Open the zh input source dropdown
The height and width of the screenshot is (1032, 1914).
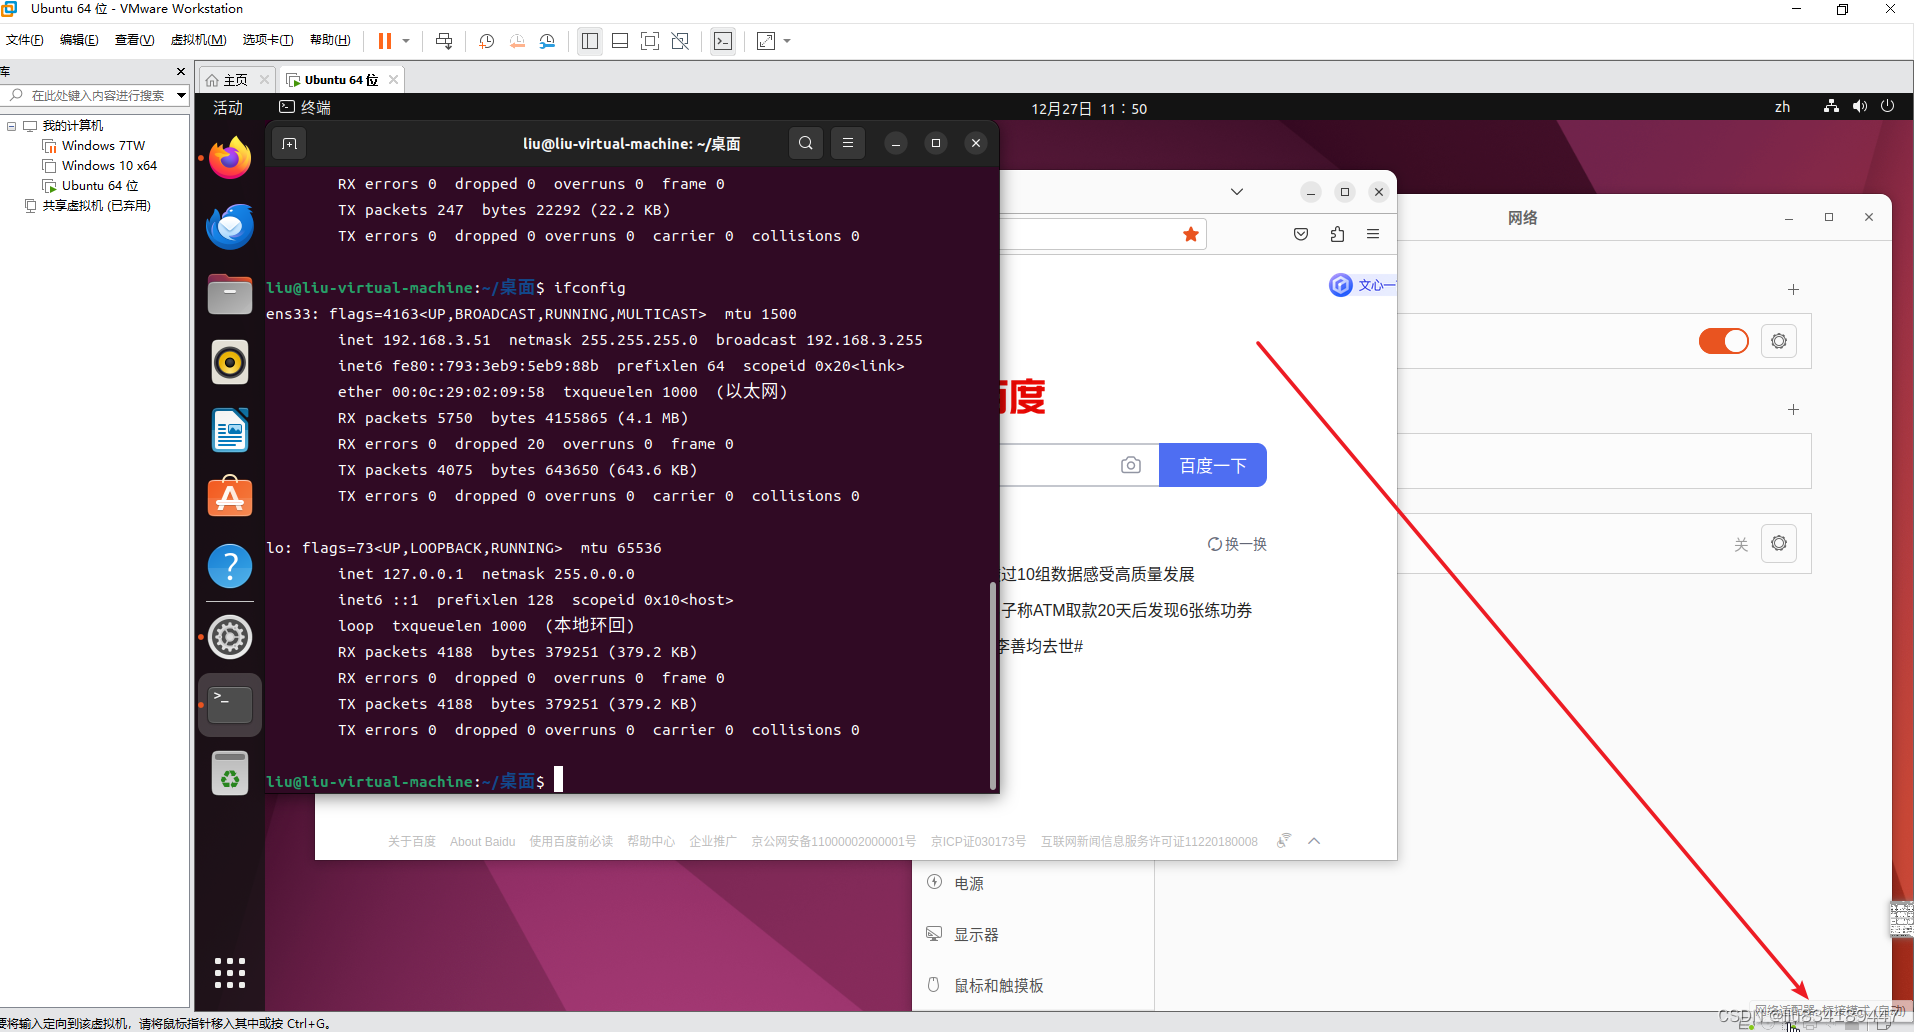1782,107
